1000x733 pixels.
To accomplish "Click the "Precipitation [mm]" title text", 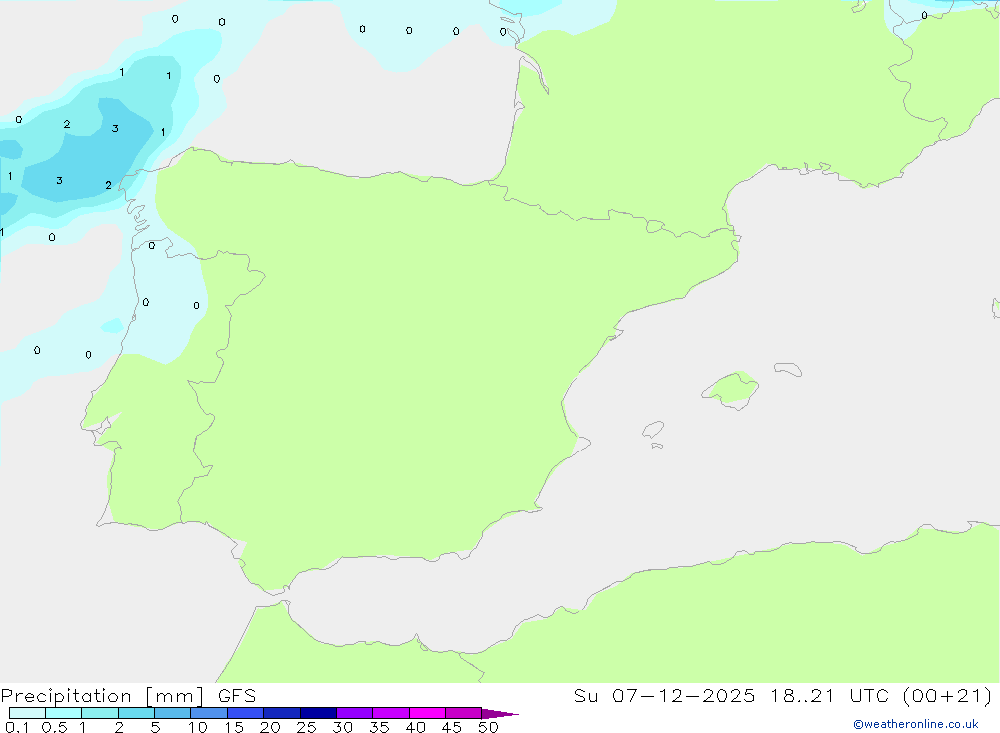I will pyautogui.click(x=103, y=696).
